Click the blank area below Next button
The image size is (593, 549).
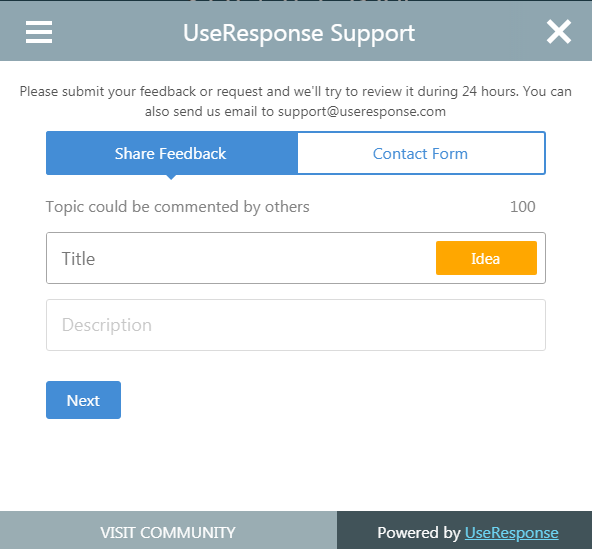click(x=296, y=465)
